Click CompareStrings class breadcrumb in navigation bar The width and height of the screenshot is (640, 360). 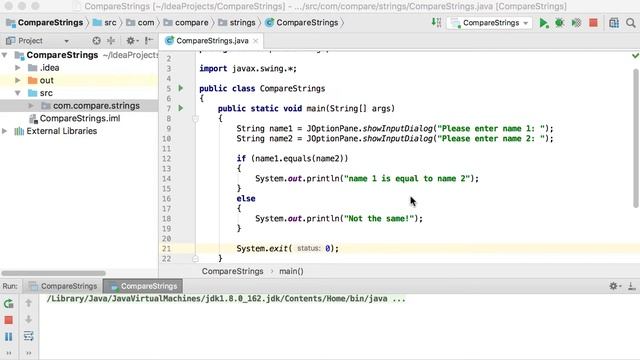click(302, 22)
